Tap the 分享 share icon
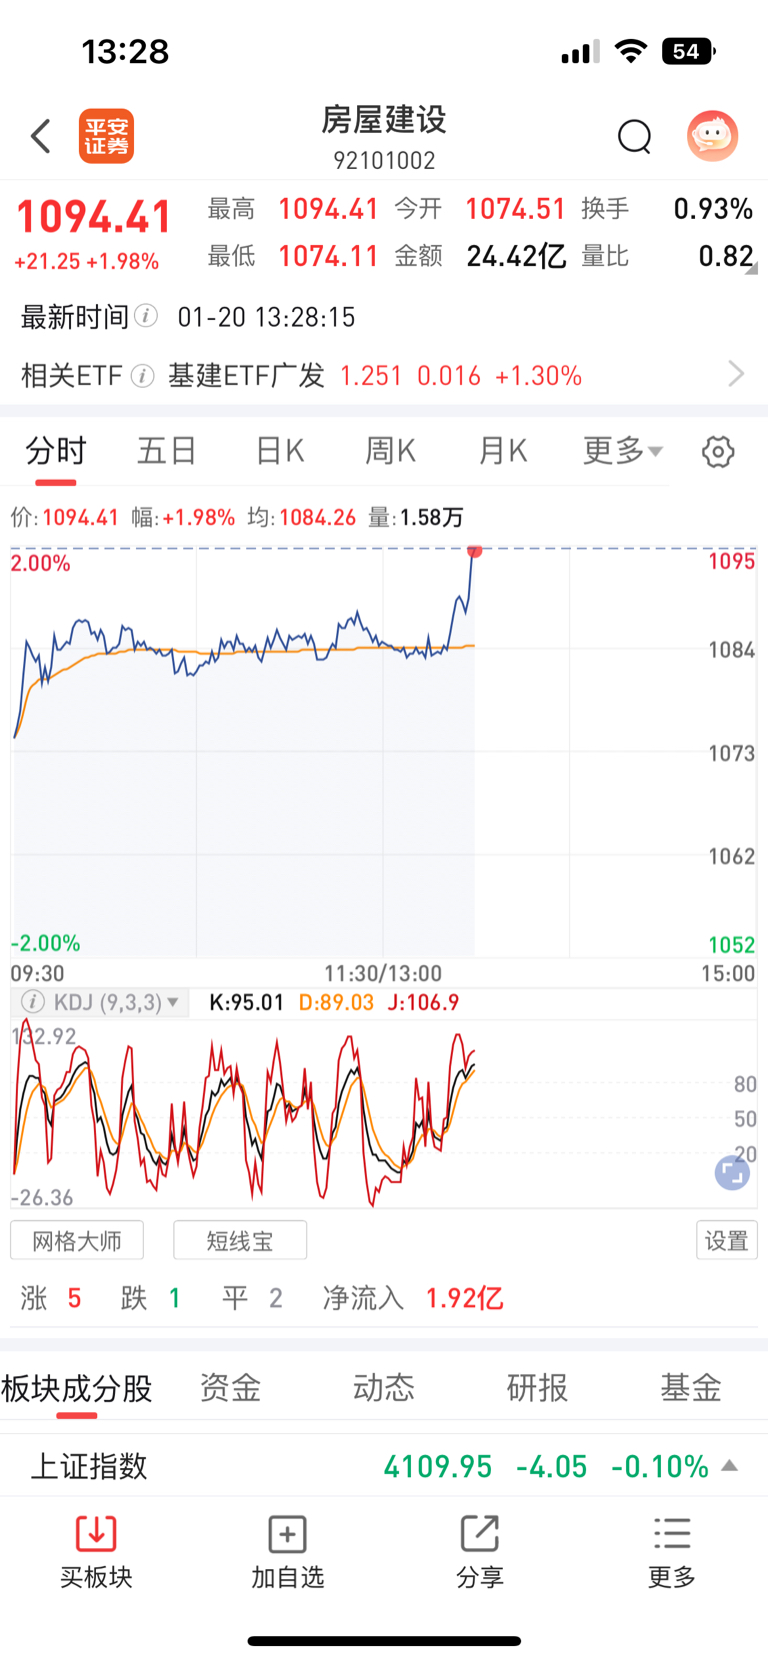The width and height of the screenshot is (768, 1663). (x=480, y=1533)
